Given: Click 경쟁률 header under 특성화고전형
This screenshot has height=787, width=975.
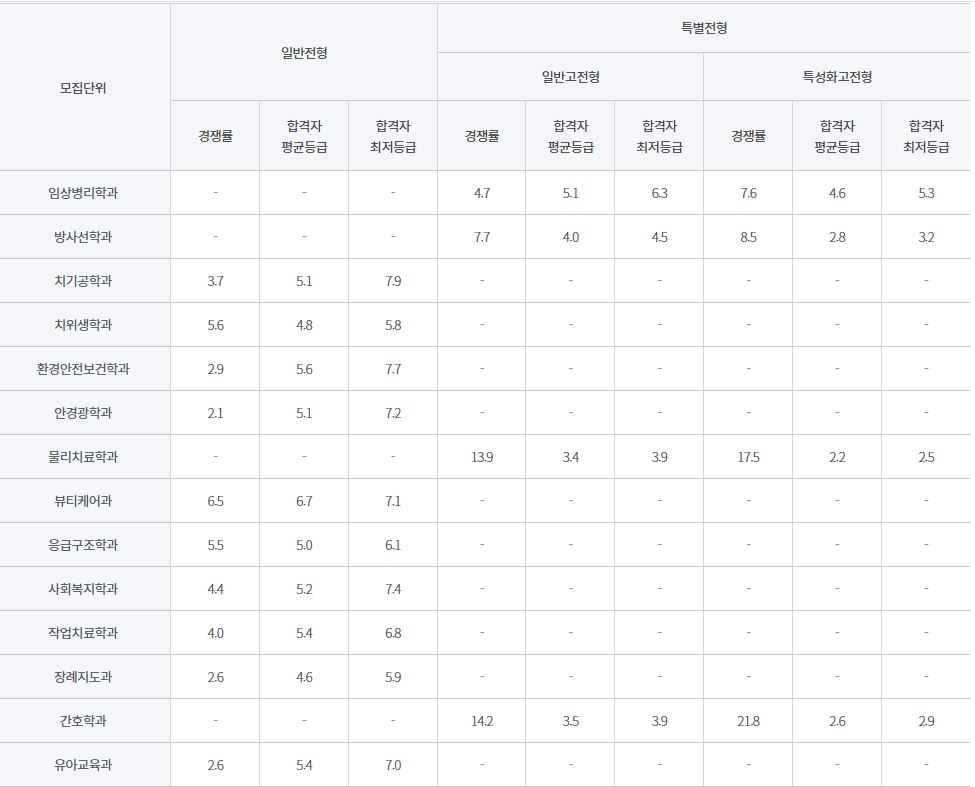Looking at the screenshot, I should pos(748,136).
